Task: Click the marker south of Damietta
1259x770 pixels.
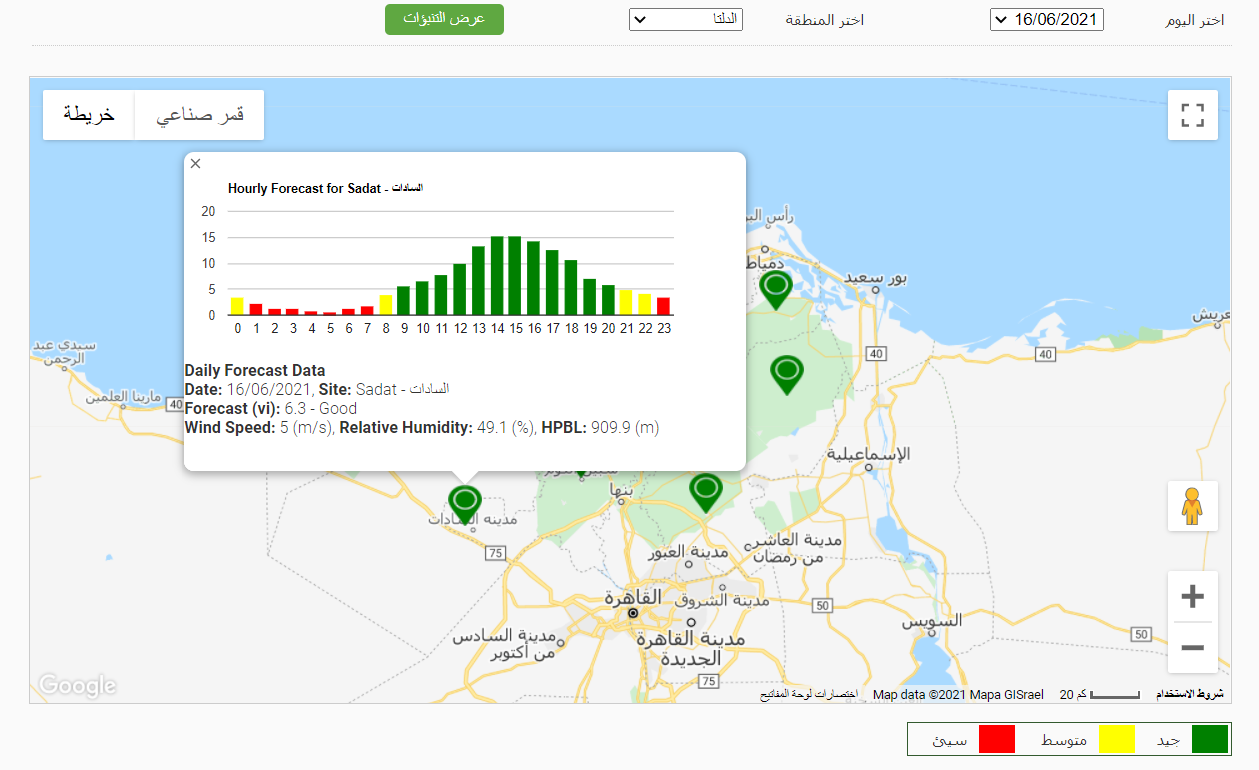Action: [x=787, y=372]
